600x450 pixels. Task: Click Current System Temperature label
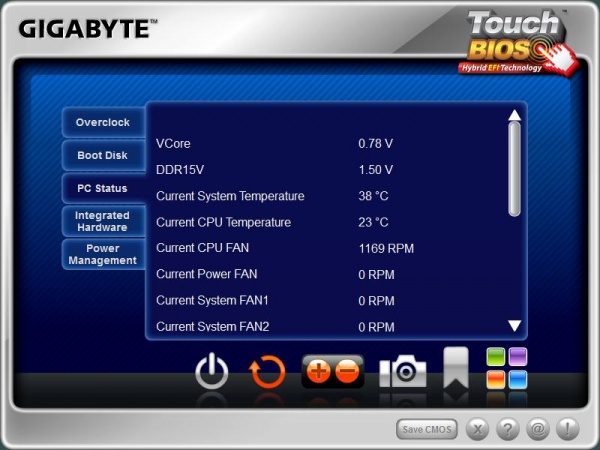[x=230, y=196]
